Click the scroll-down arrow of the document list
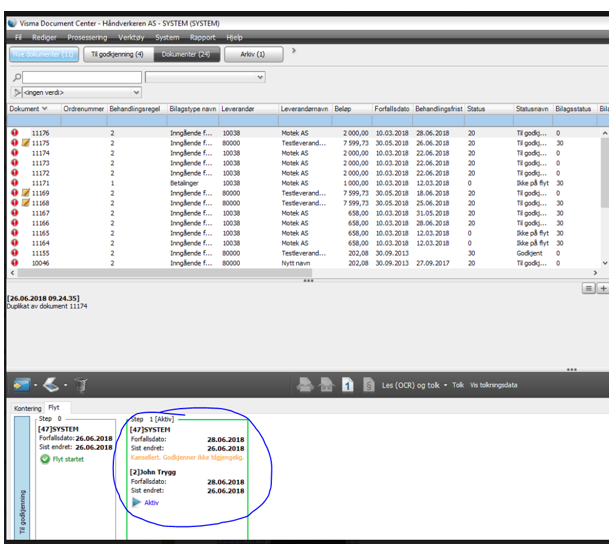Image resolution: width=614 pixels, height=546 pixels. (x=605, y=263)
